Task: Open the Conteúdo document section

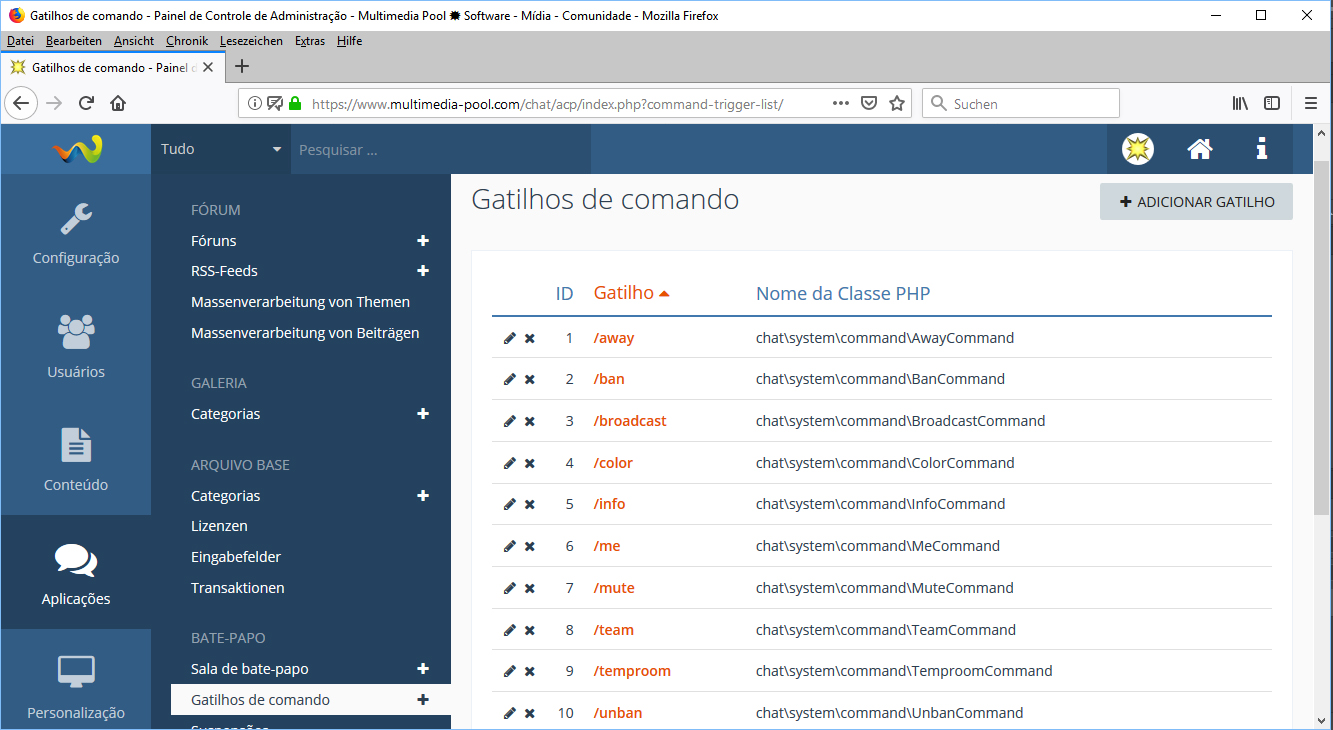Action: (76, 459)
